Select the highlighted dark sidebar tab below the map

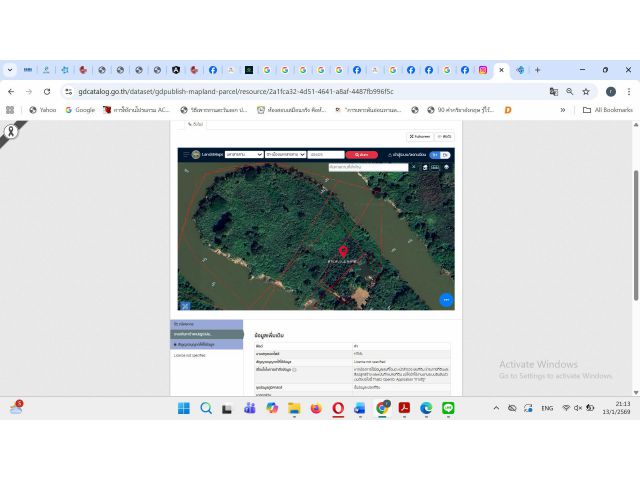[207, 333]
